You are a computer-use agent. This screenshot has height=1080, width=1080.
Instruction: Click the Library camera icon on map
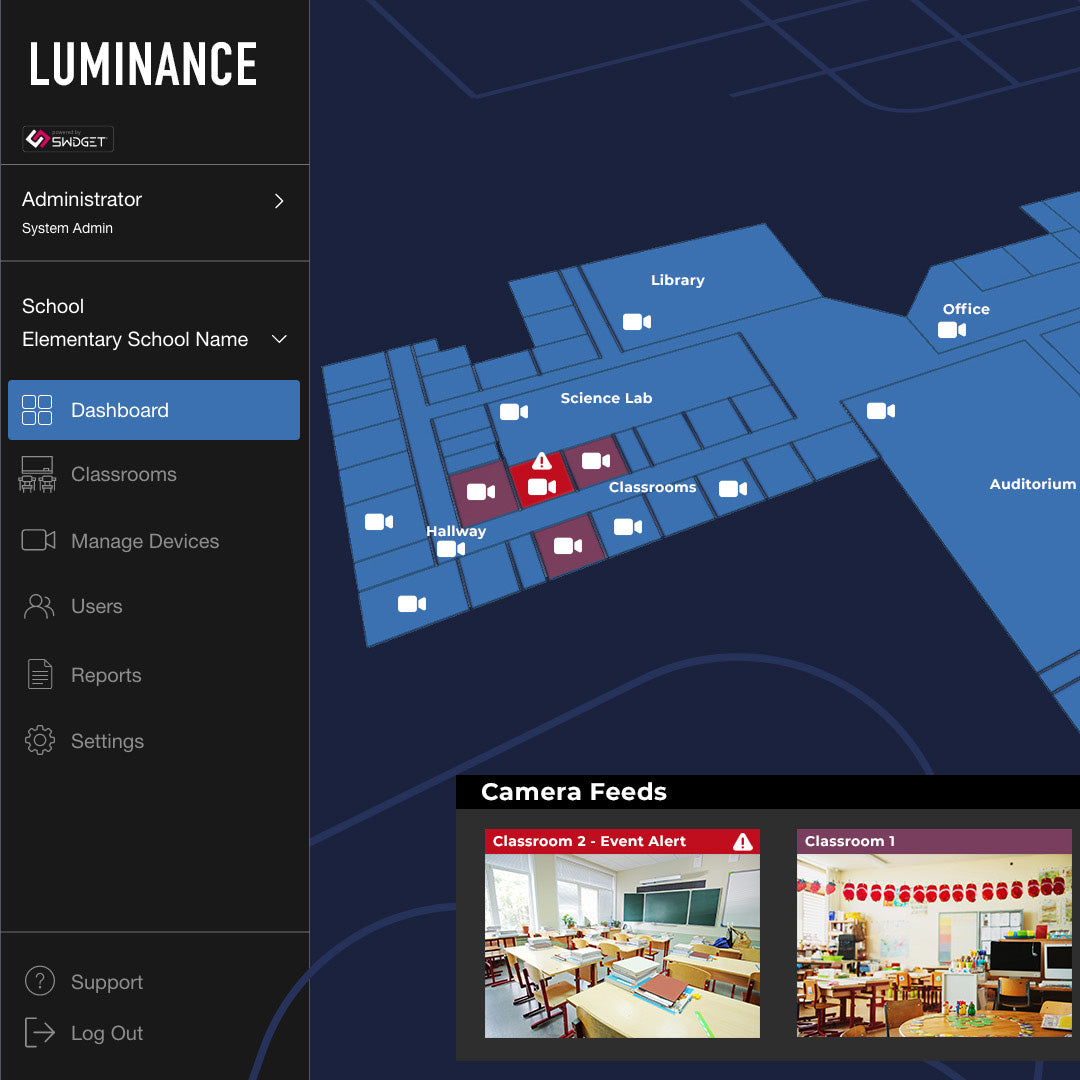click(x=637, y=321)
